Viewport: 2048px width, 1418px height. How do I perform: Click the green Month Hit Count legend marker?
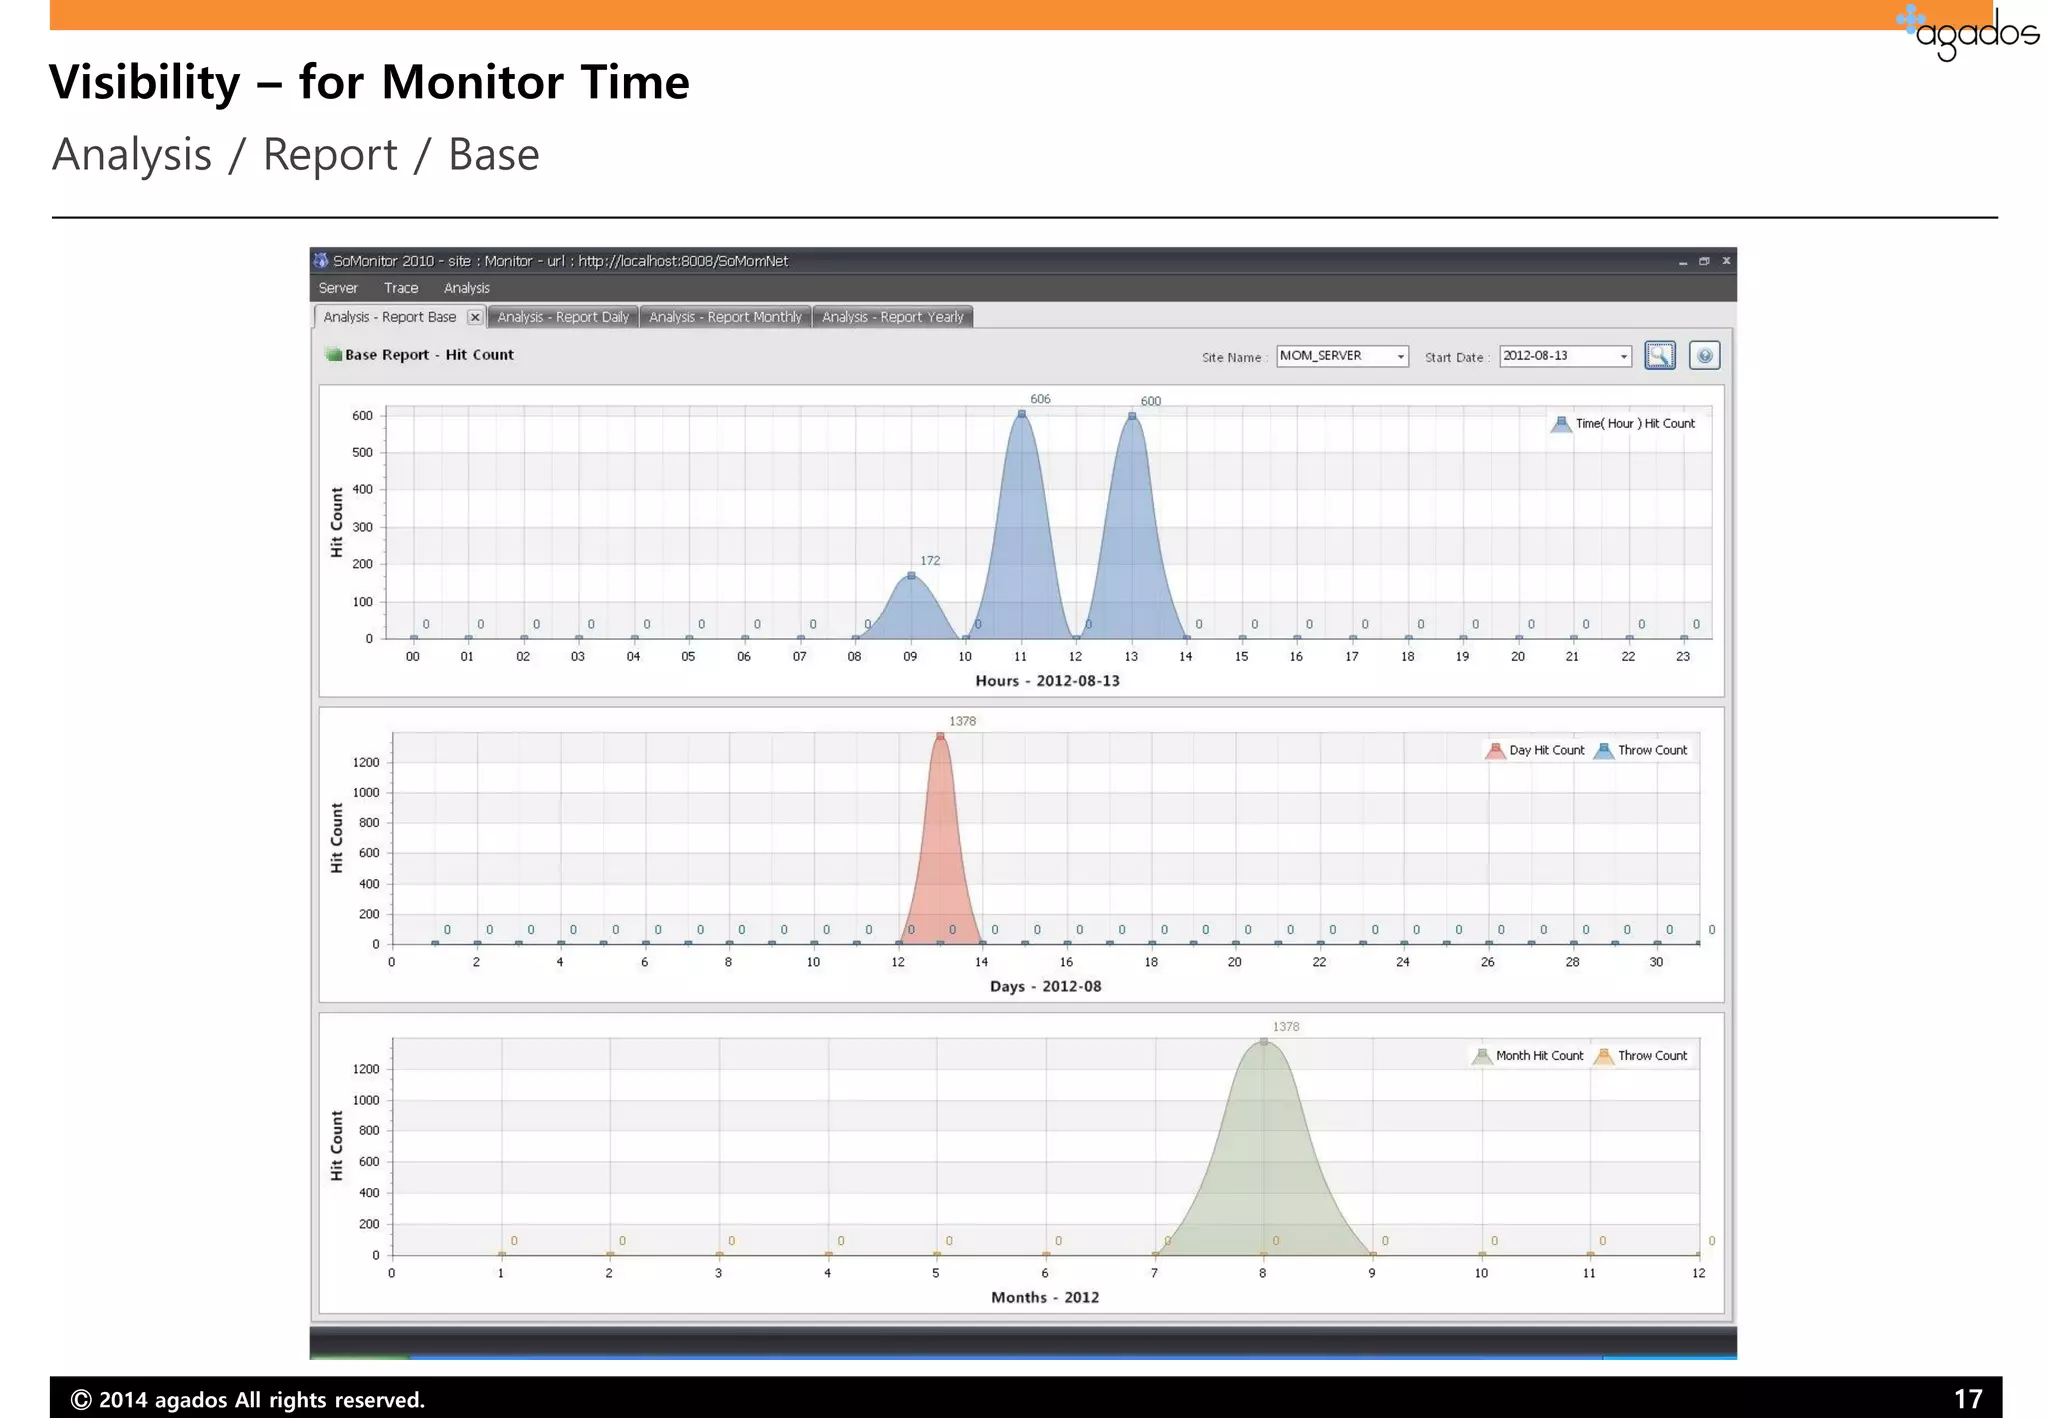(x=1481, y=1056)
